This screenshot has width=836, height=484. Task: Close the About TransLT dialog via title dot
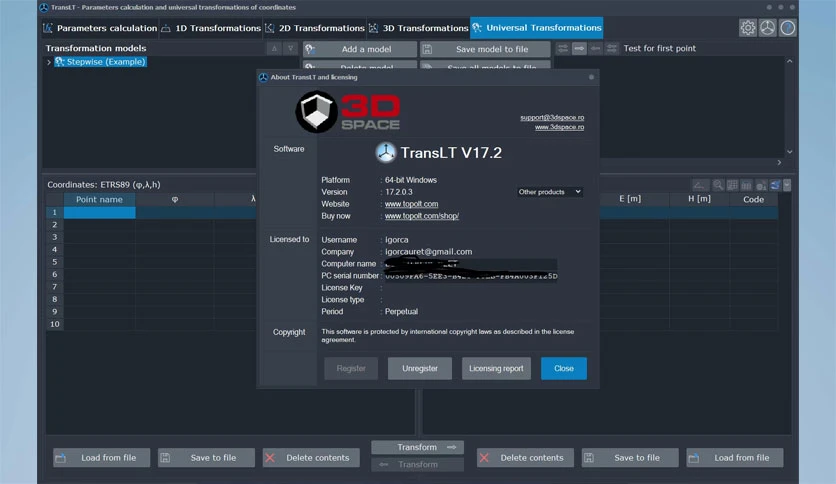591,77
